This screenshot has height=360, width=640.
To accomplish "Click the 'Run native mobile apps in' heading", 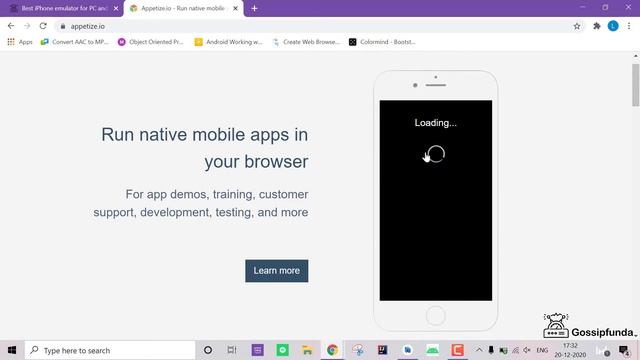I will 204,135.
